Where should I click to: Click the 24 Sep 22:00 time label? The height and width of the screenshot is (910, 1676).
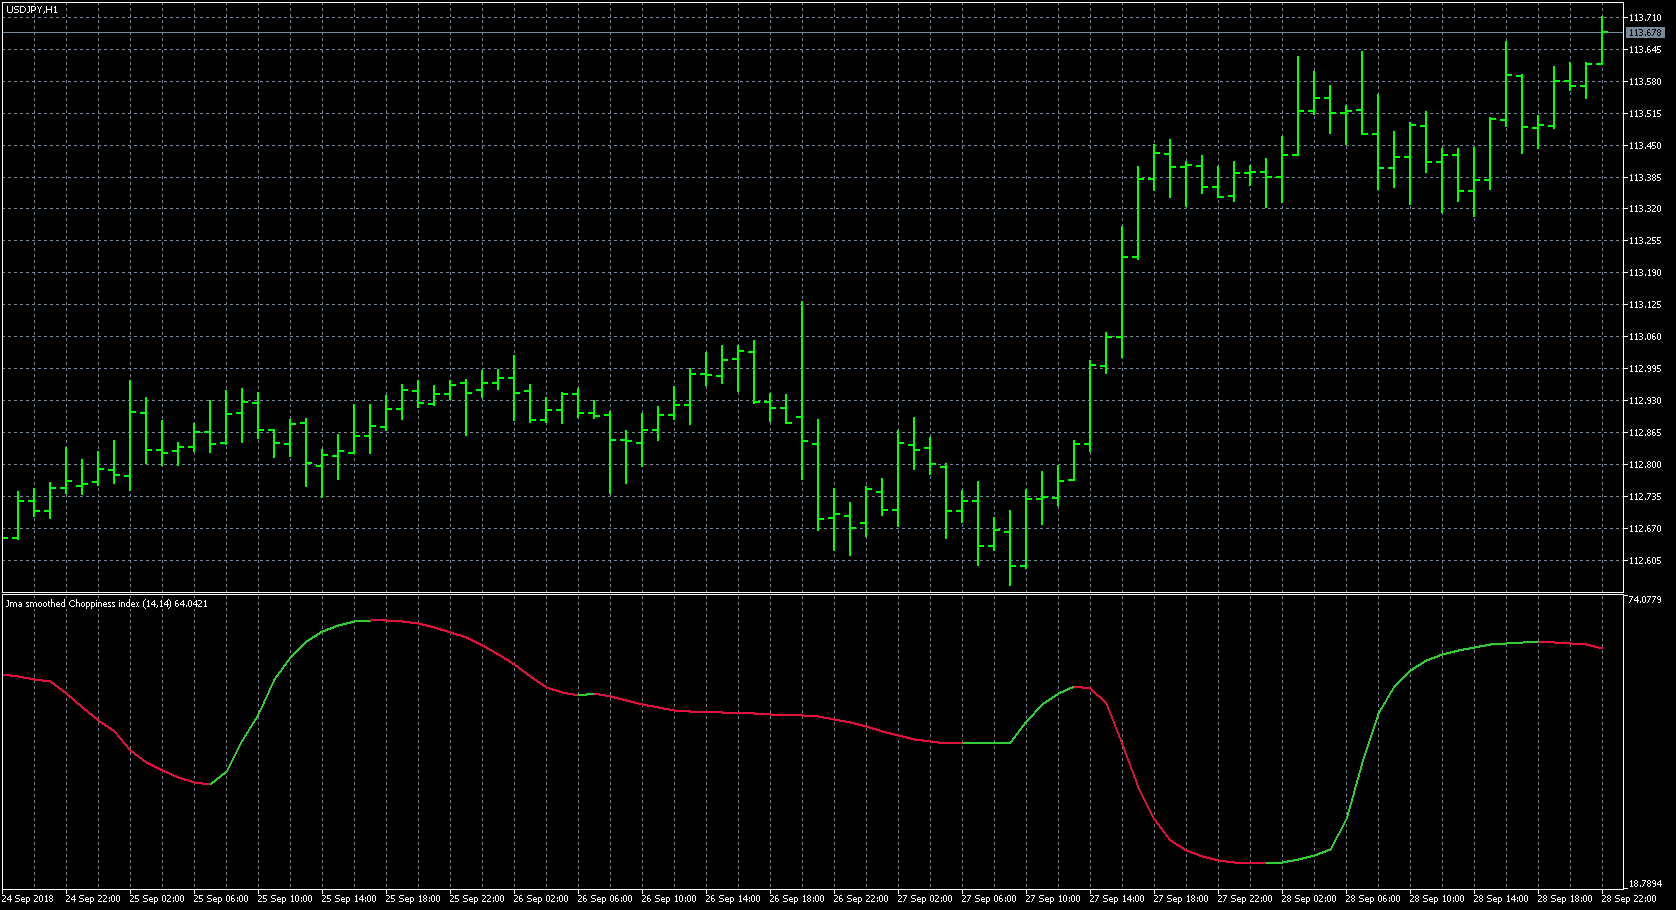pos(93,899)
